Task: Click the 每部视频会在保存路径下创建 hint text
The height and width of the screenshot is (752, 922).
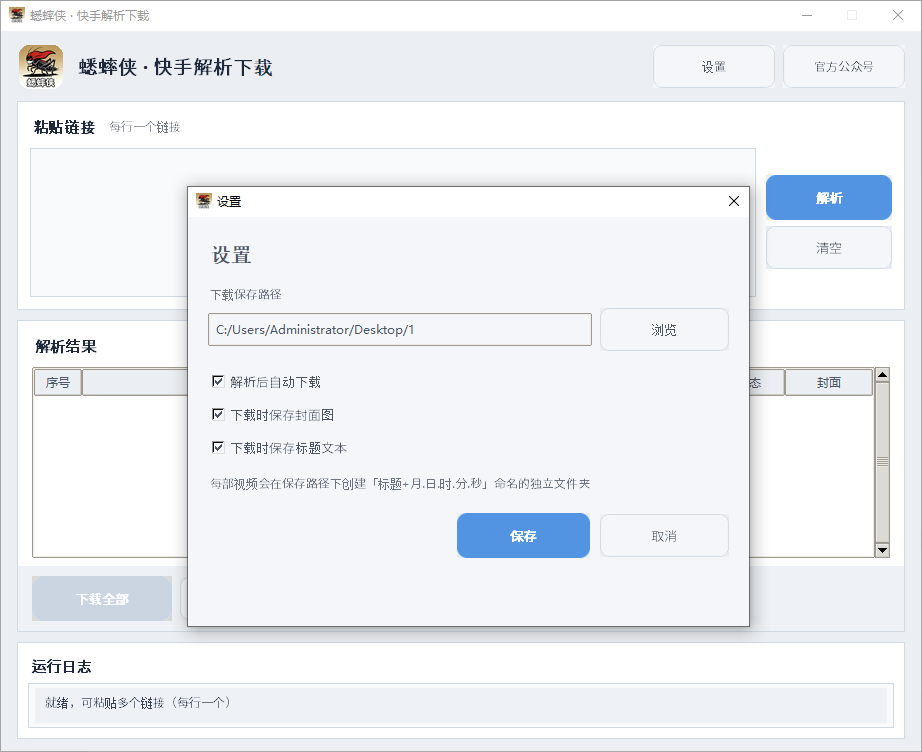Action: [x=400, y=483]
